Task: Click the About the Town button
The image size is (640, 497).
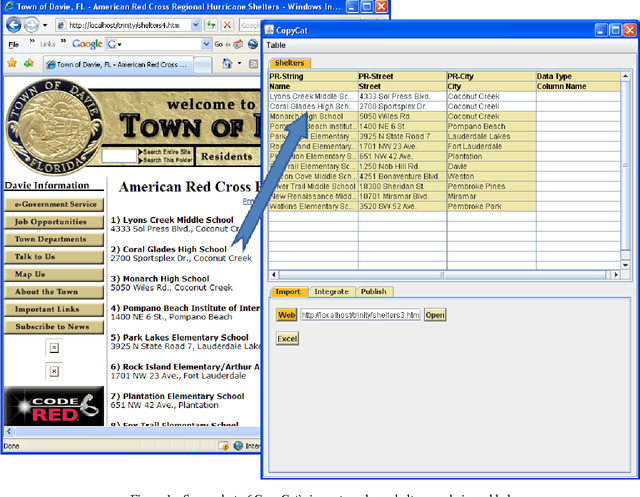Action: coord(54,292)
